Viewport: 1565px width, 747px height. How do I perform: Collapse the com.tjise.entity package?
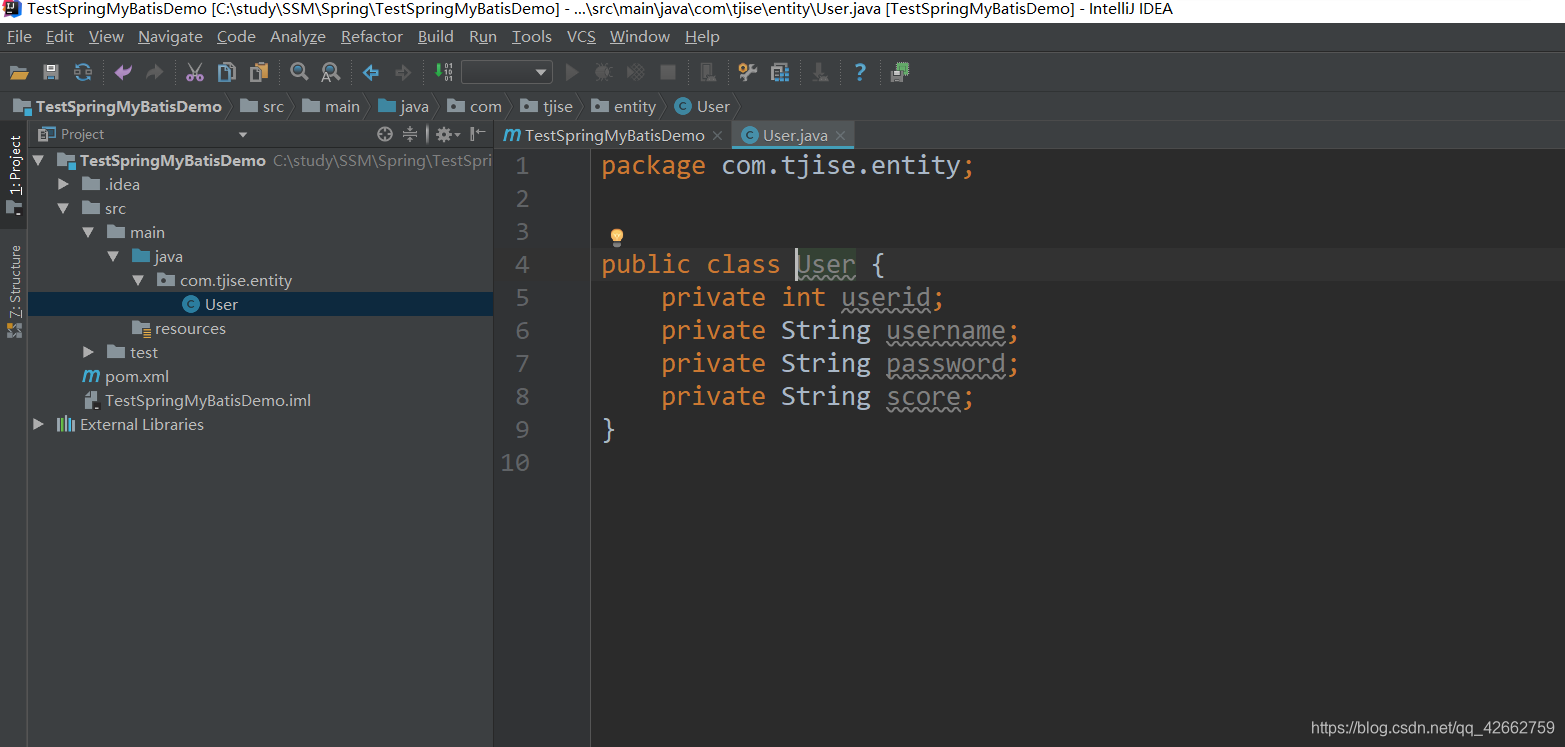[138, 280]
